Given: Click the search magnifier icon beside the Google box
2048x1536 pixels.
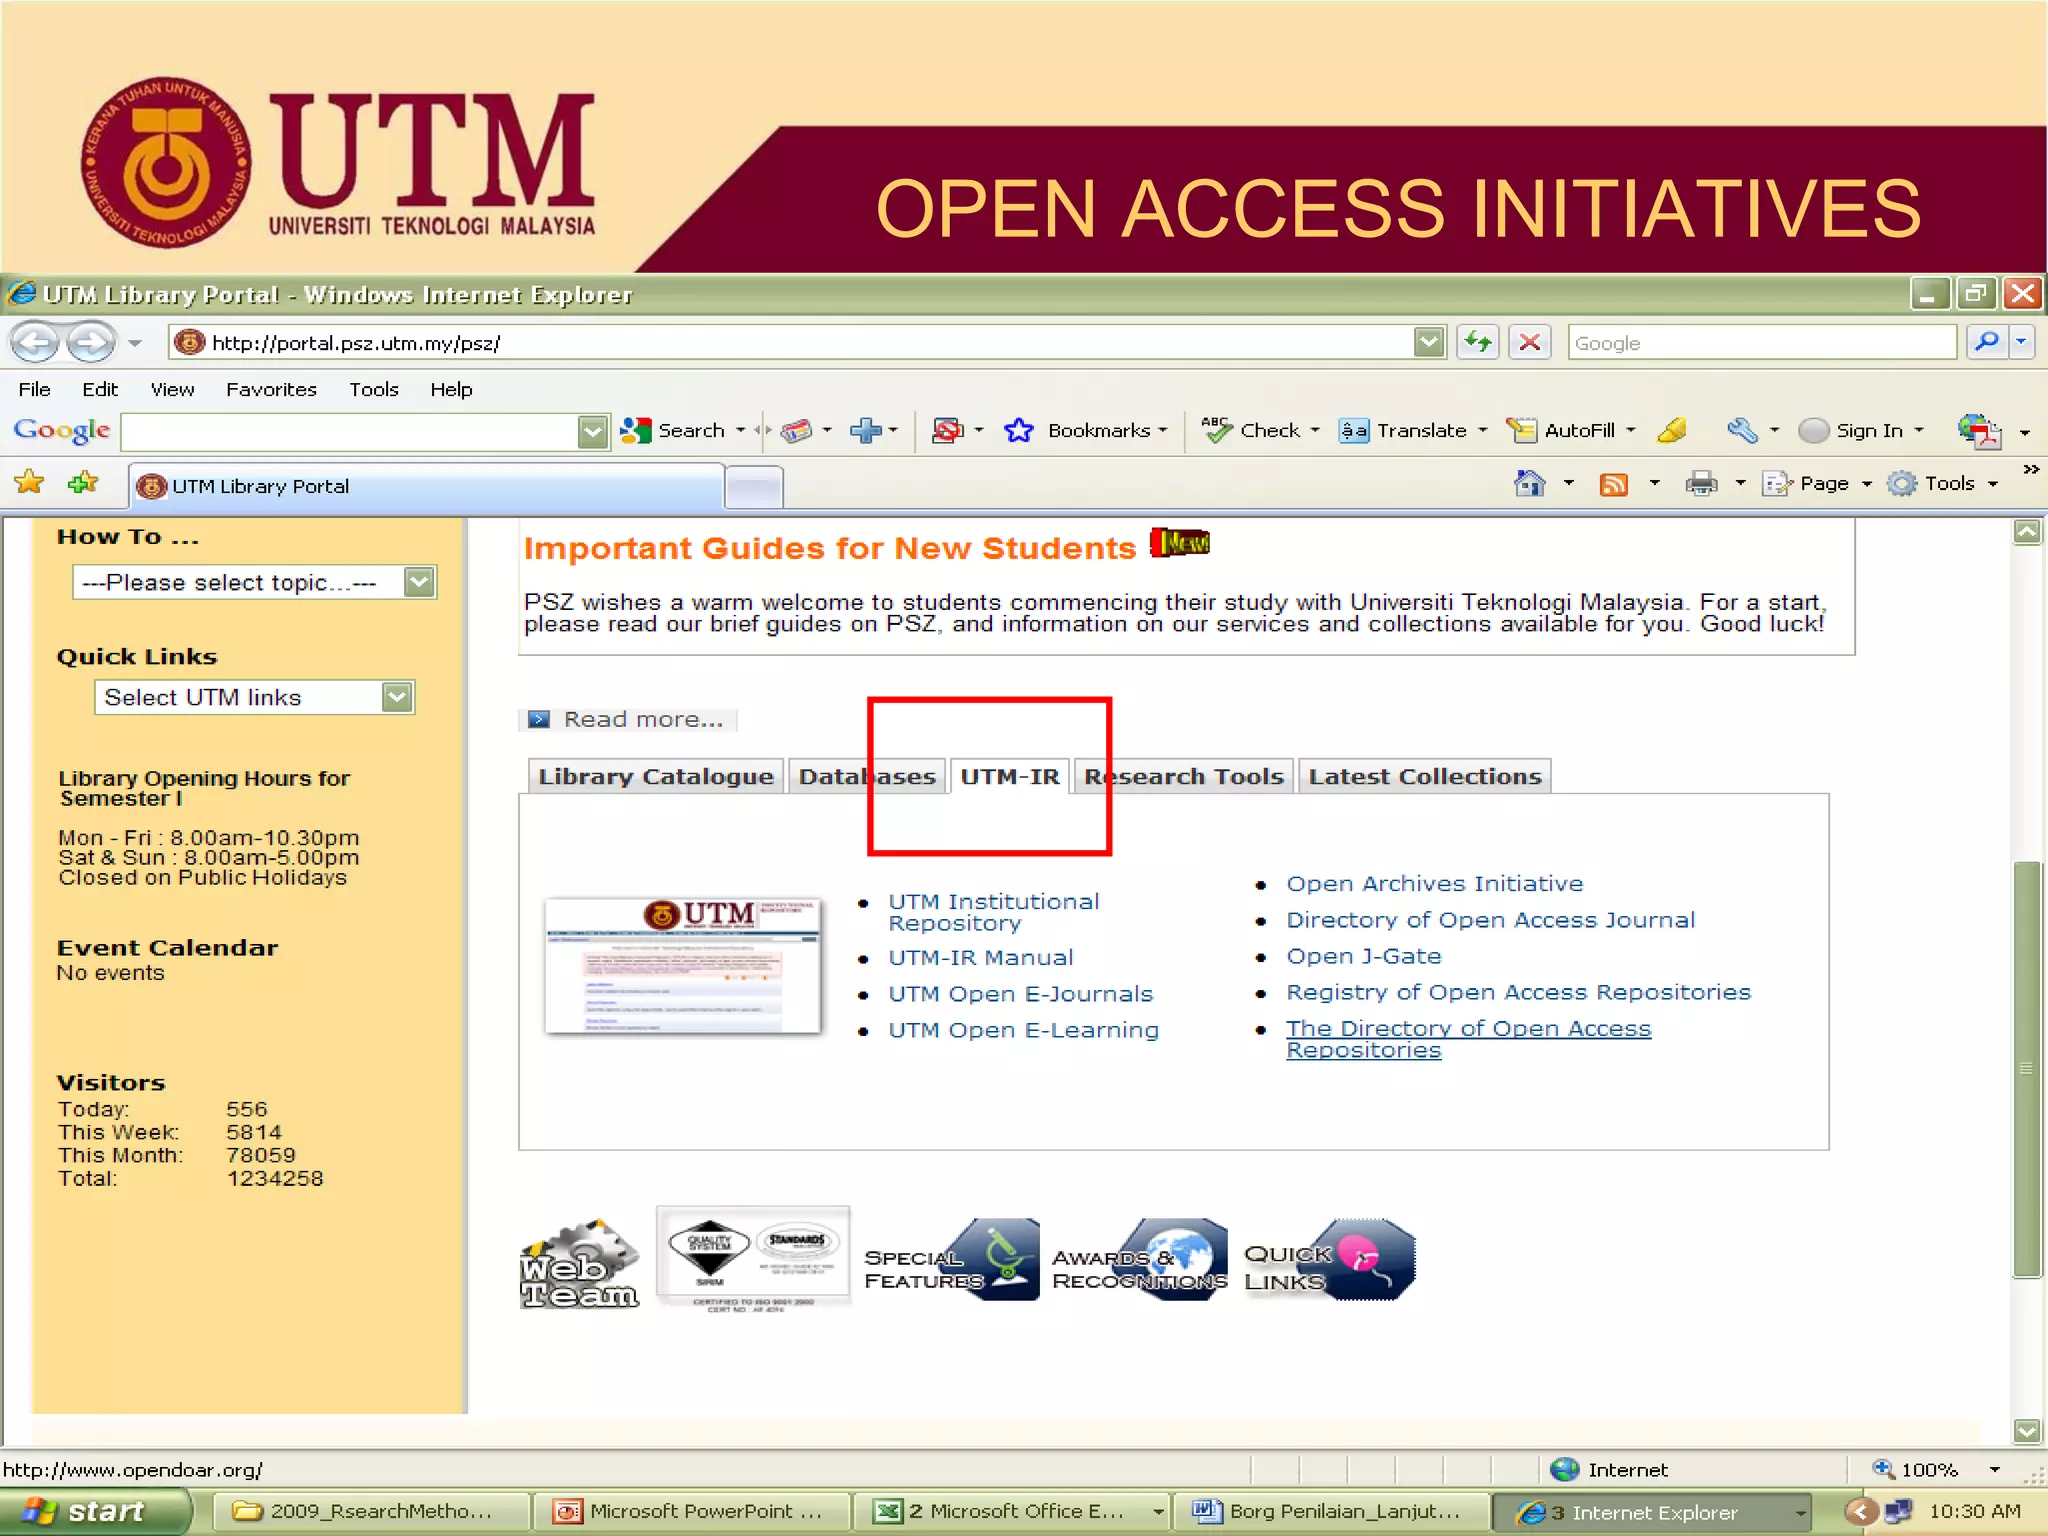Looking at the screenshot, I should (1986, 342).
